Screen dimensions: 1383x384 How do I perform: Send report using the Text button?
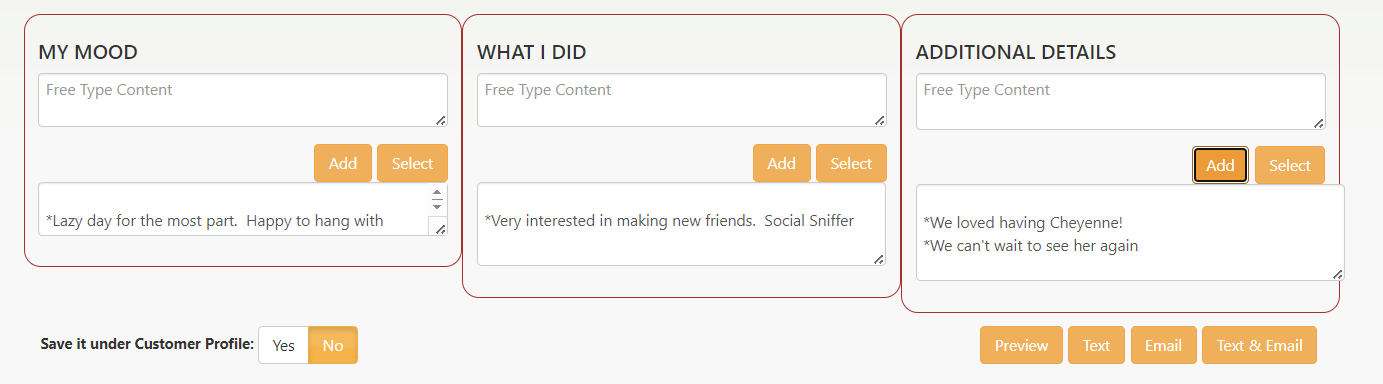click(1096, 345)
